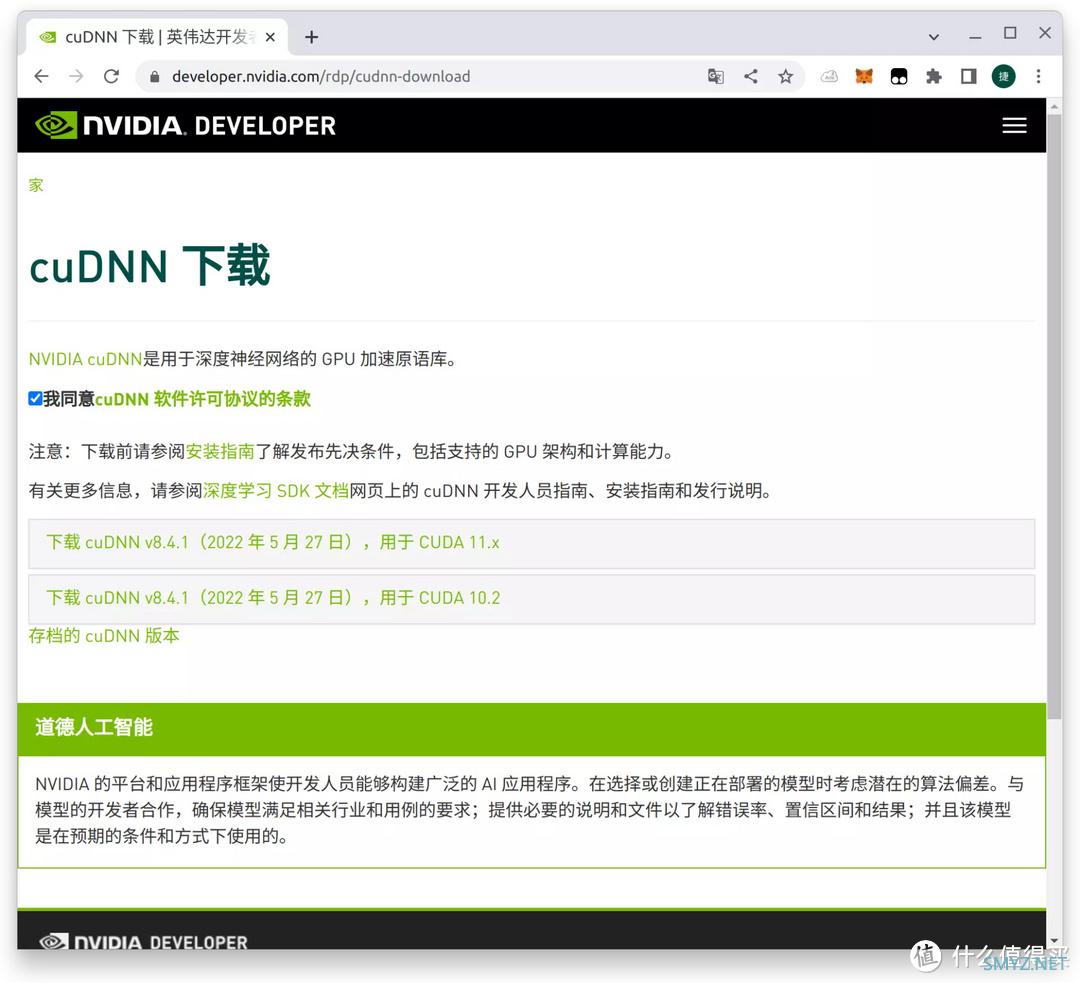Open the MetaMask fox extension
Viewport: 1080px width, 983px height.
pos(864,76)
